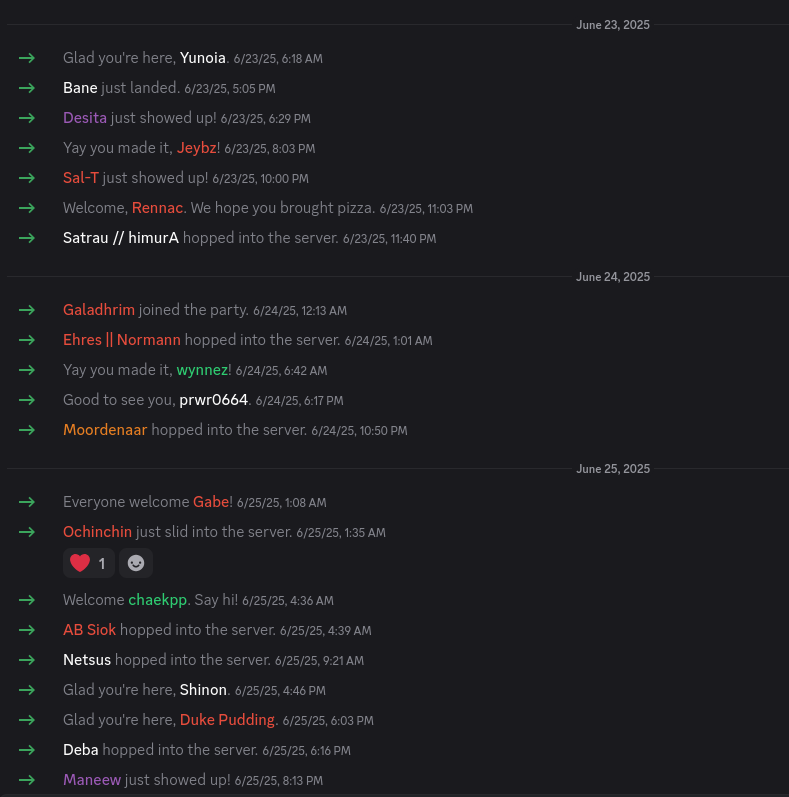This screenshot has width=789, height=797.
Task: Click the Ochinchin username
Action: click(x=97, y=532)
